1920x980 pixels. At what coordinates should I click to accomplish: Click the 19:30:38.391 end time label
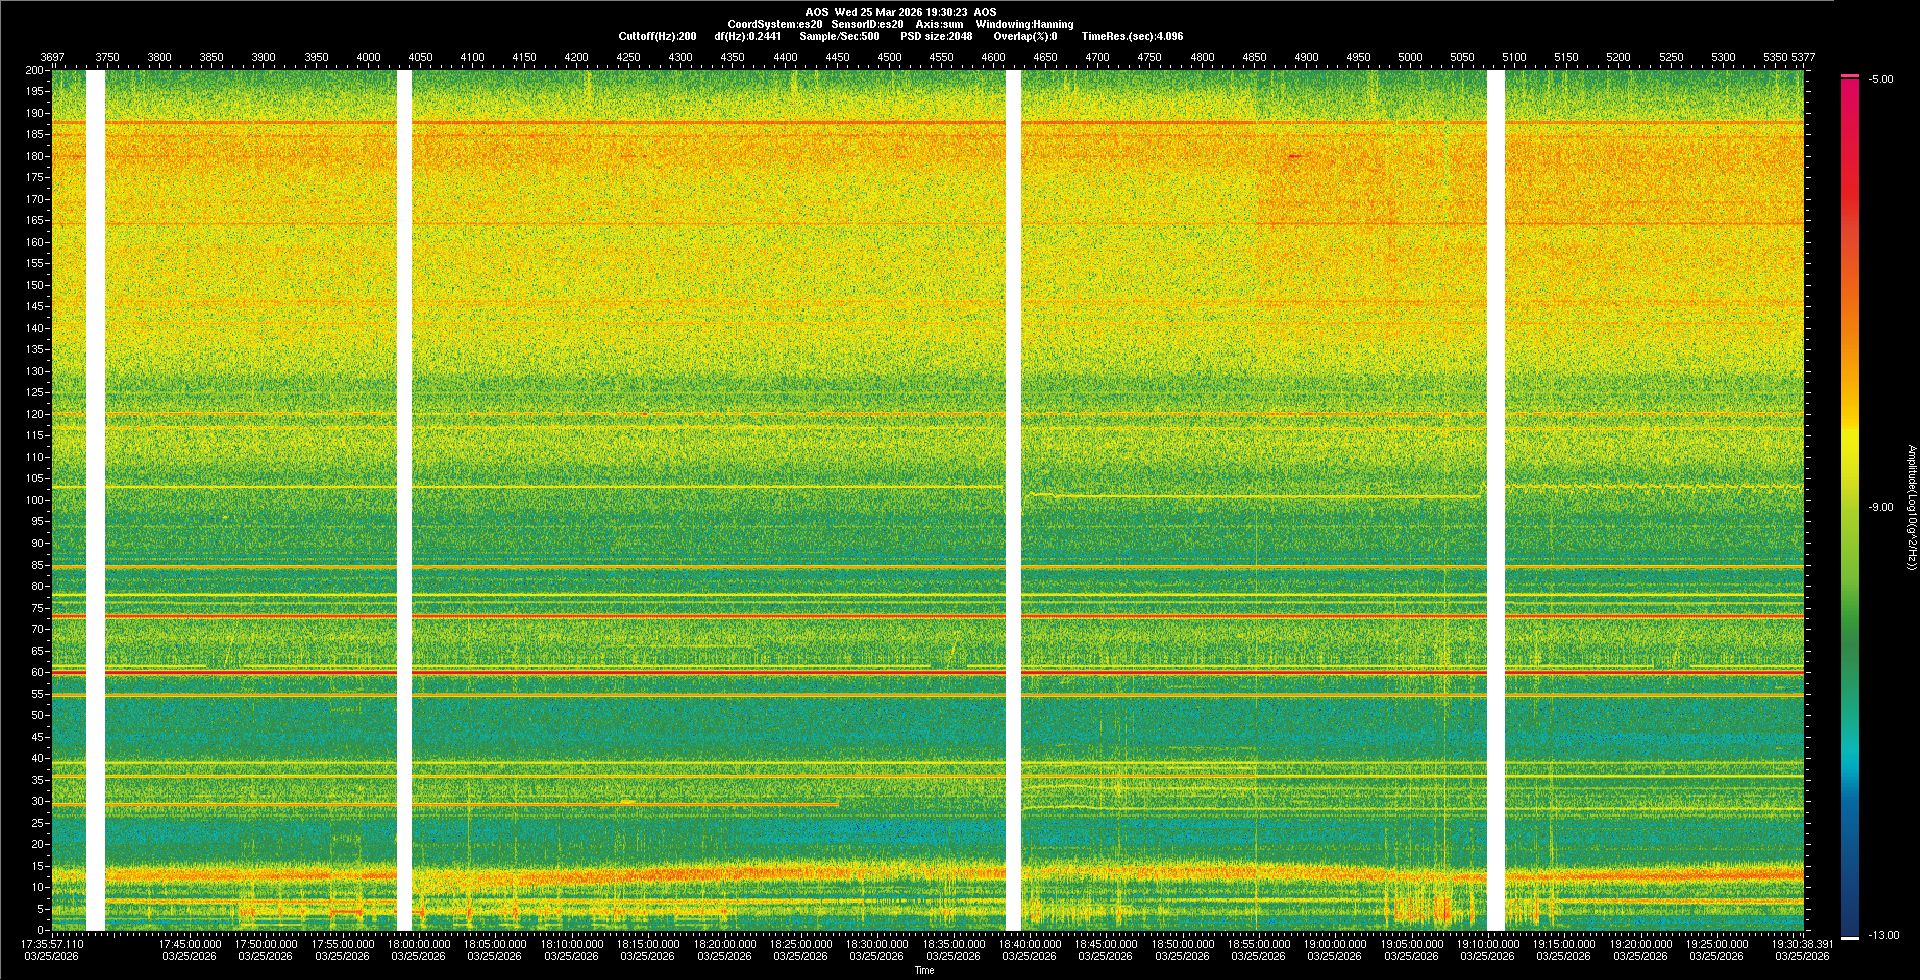tap(1802, 944)
